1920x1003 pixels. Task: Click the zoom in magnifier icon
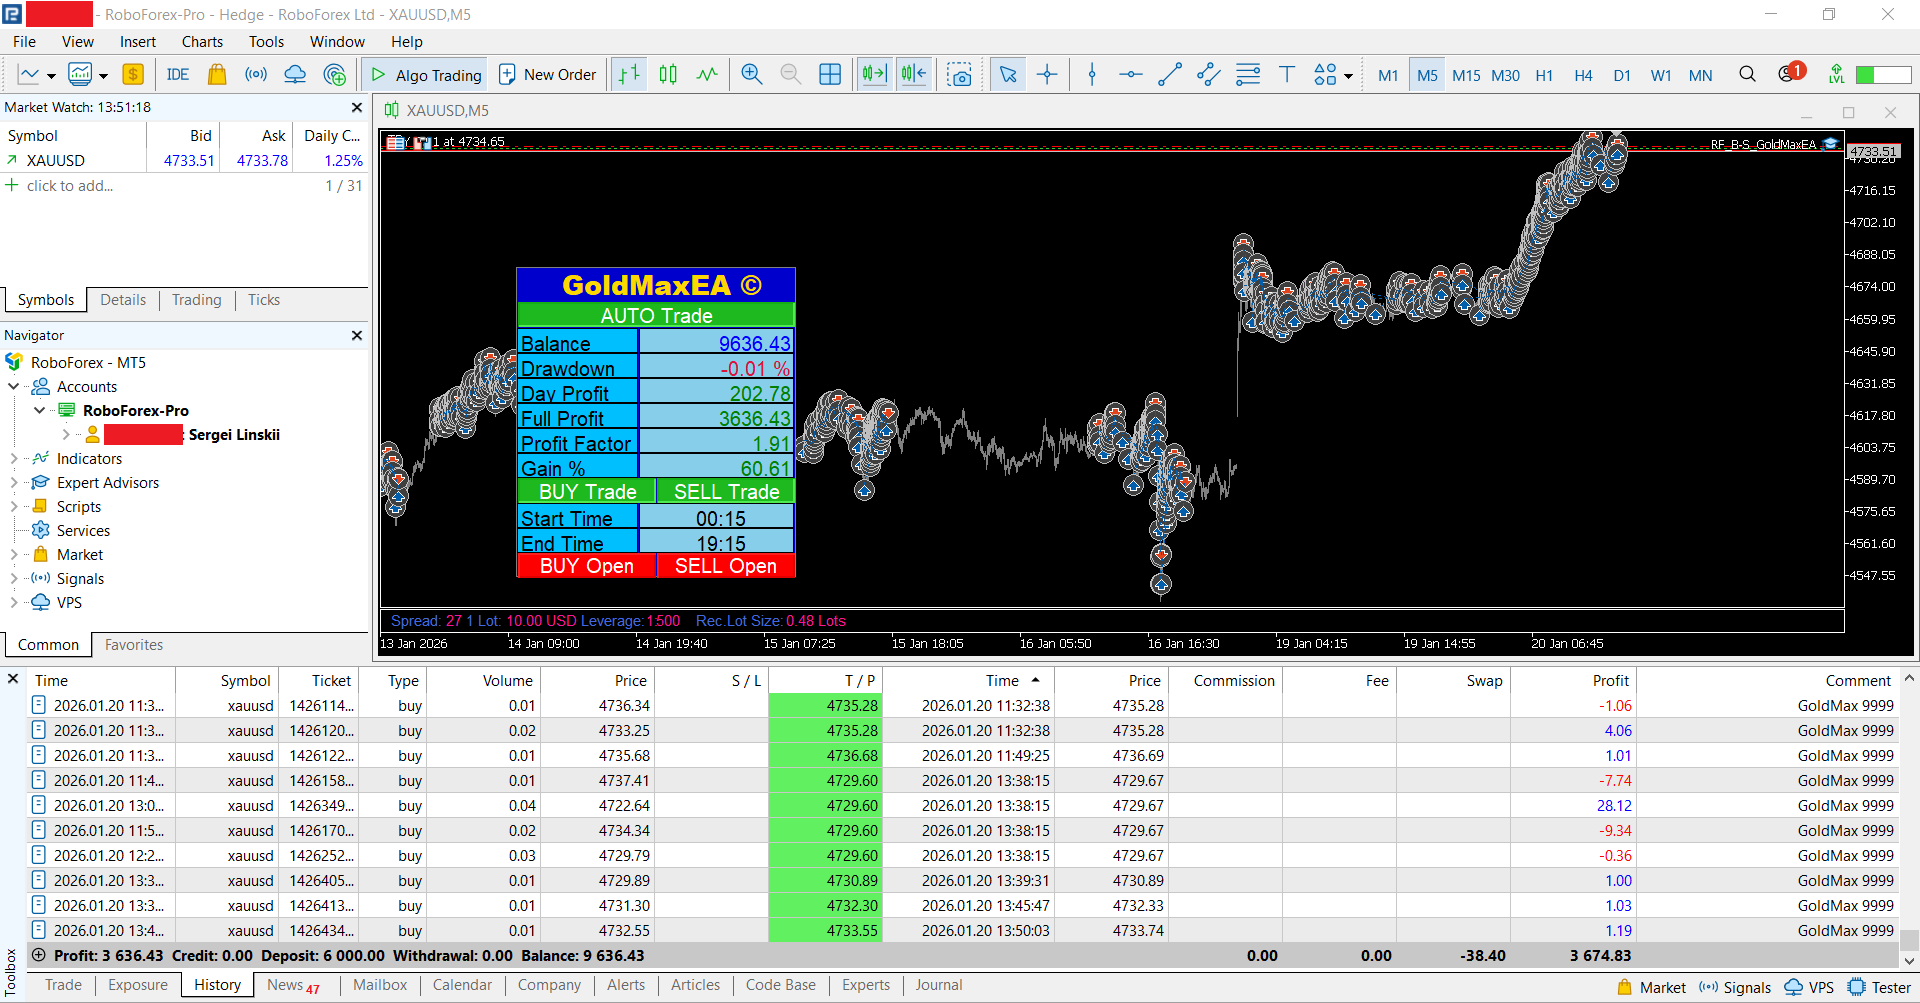tap(752, 75)
